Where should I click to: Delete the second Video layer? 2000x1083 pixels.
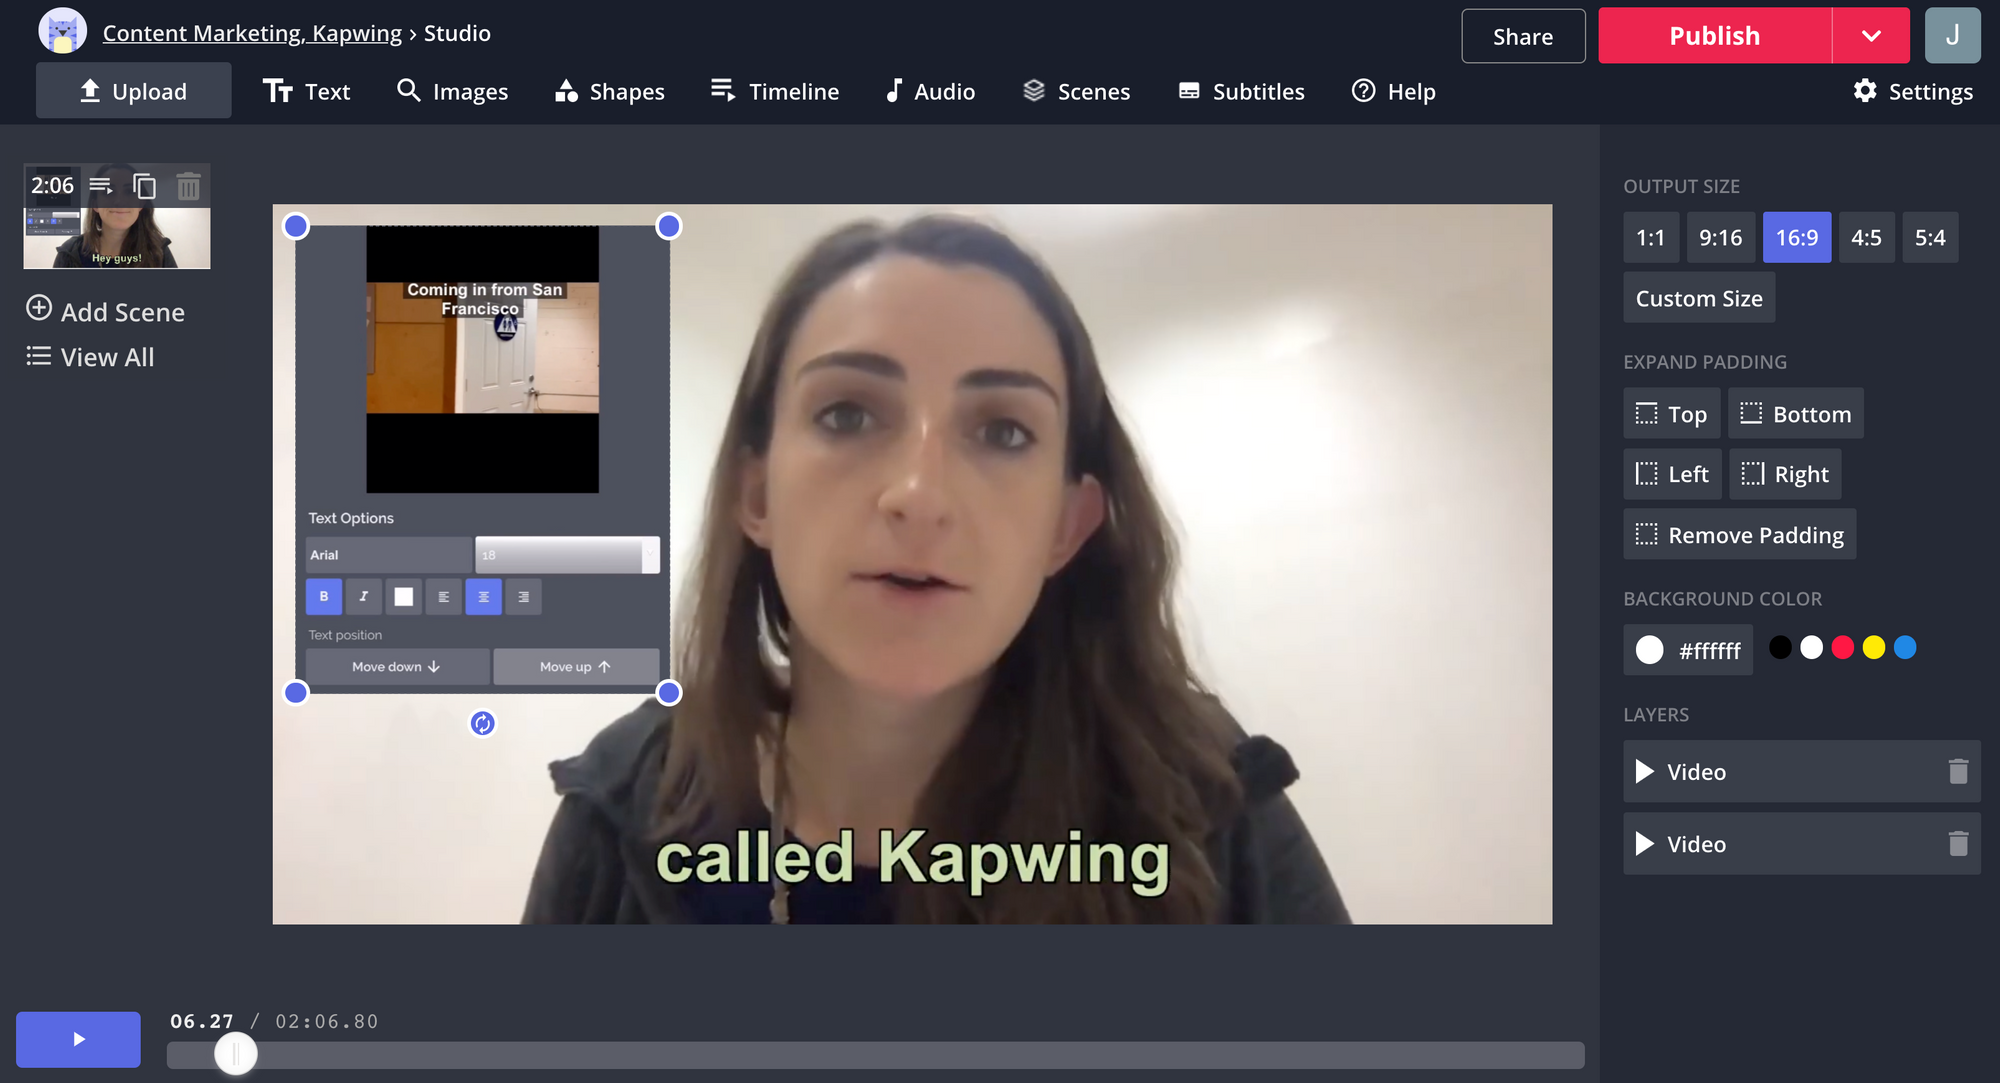click(x=1957, y=844)
